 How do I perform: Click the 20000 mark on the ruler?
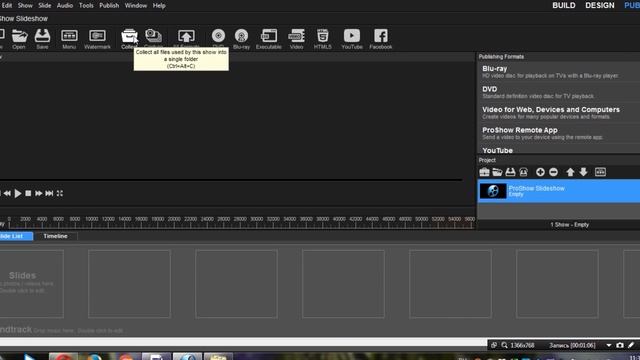tap(174, 220)
